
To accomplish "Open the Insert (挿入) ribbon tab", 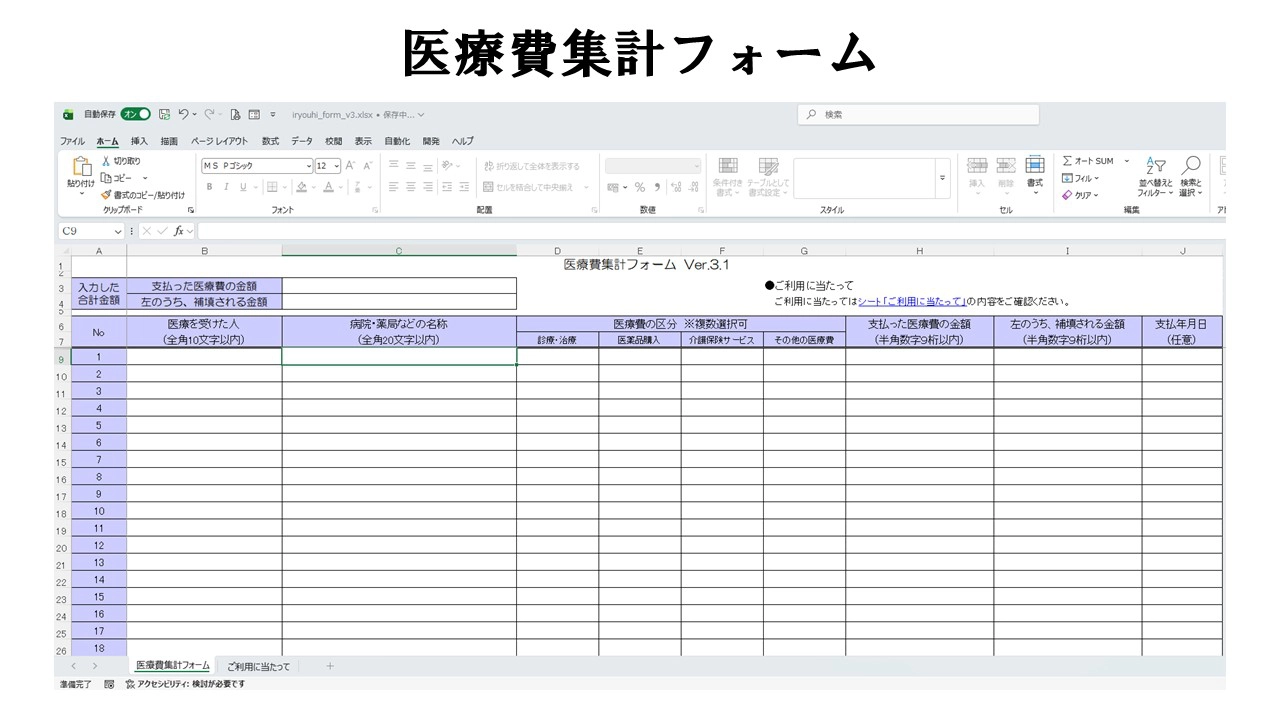I will 139,141.
